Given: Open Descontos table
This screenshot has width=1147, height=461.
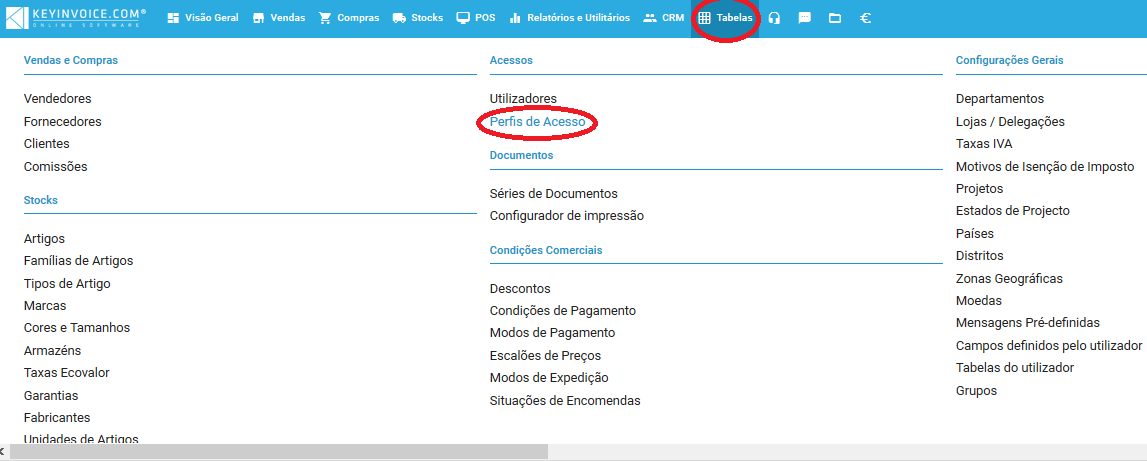Looking at the screenshot, I should (520, 289).
